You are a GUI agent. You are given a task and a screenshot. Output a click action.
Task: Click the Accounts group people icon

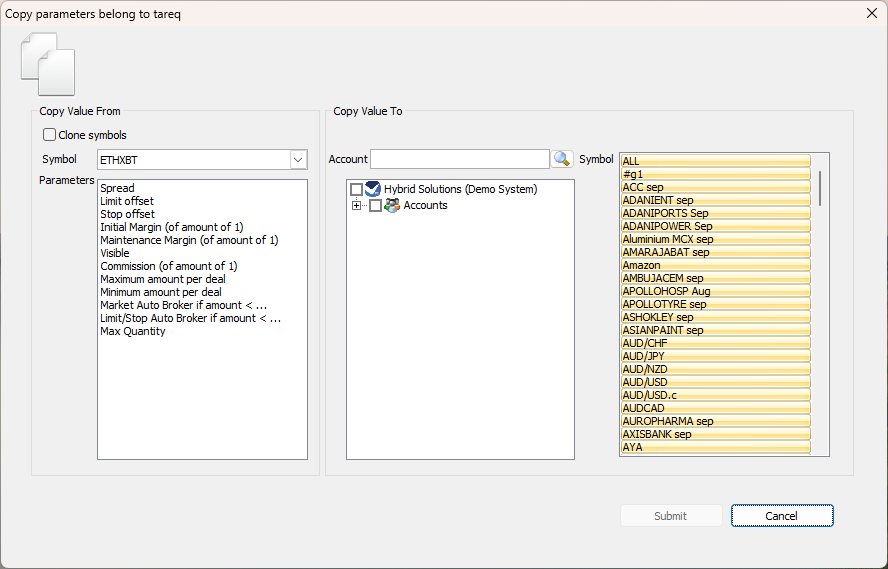tap(392, 205)
